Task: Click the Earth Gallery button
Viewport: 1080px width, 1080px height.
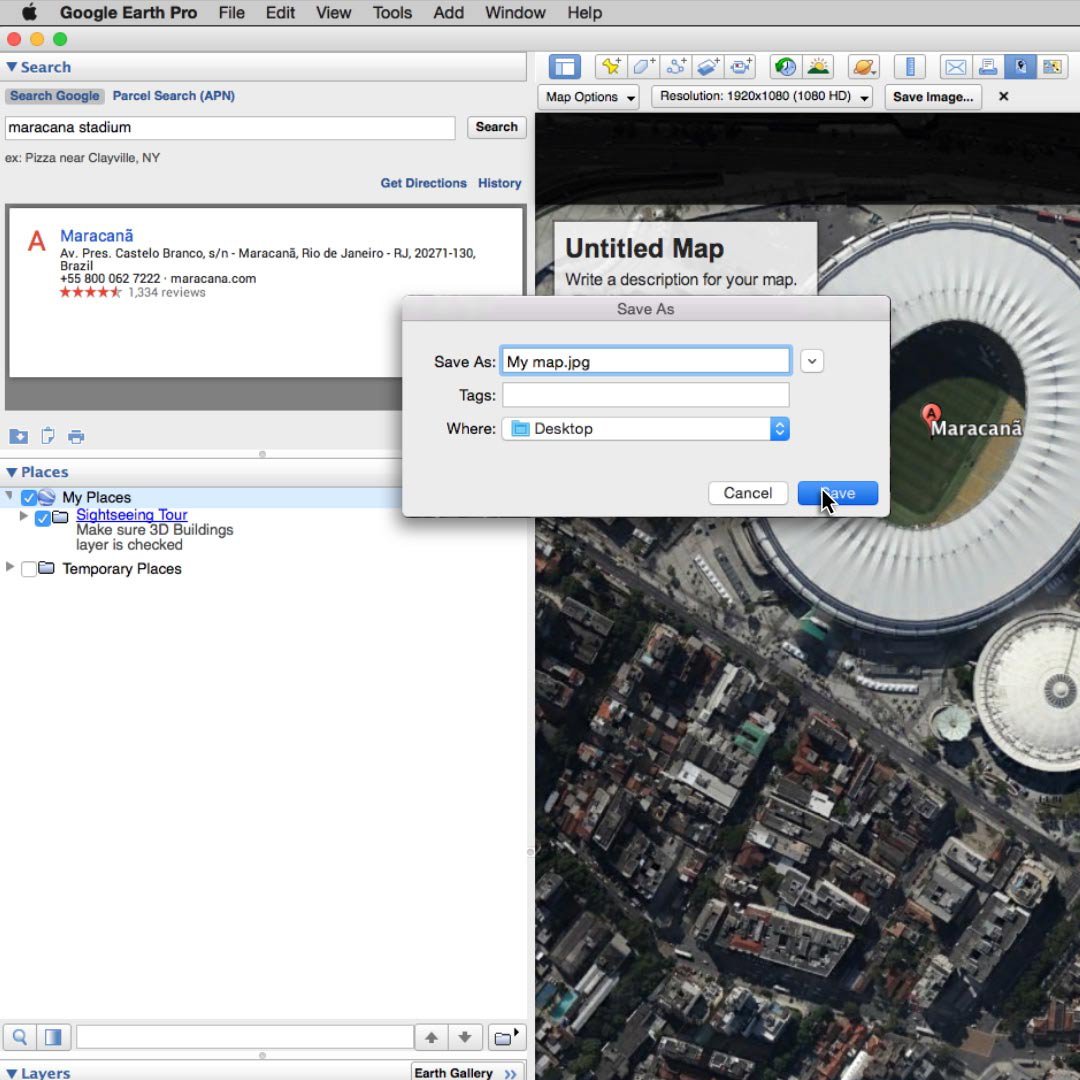Action: click(466, 1072)
